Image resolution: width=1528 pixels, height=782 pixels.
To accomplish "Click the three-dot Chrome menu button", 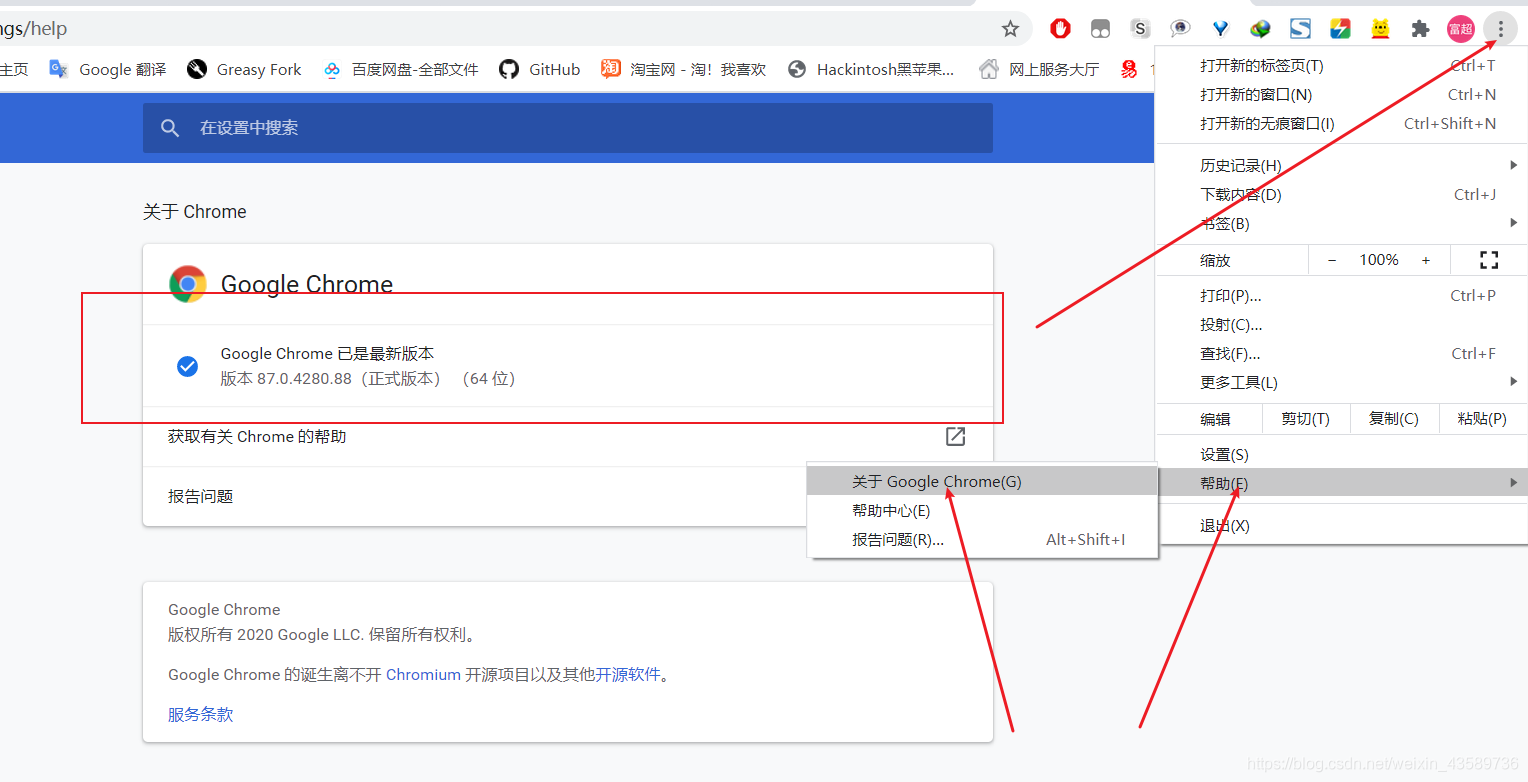I will click(x=1500, y=29).
